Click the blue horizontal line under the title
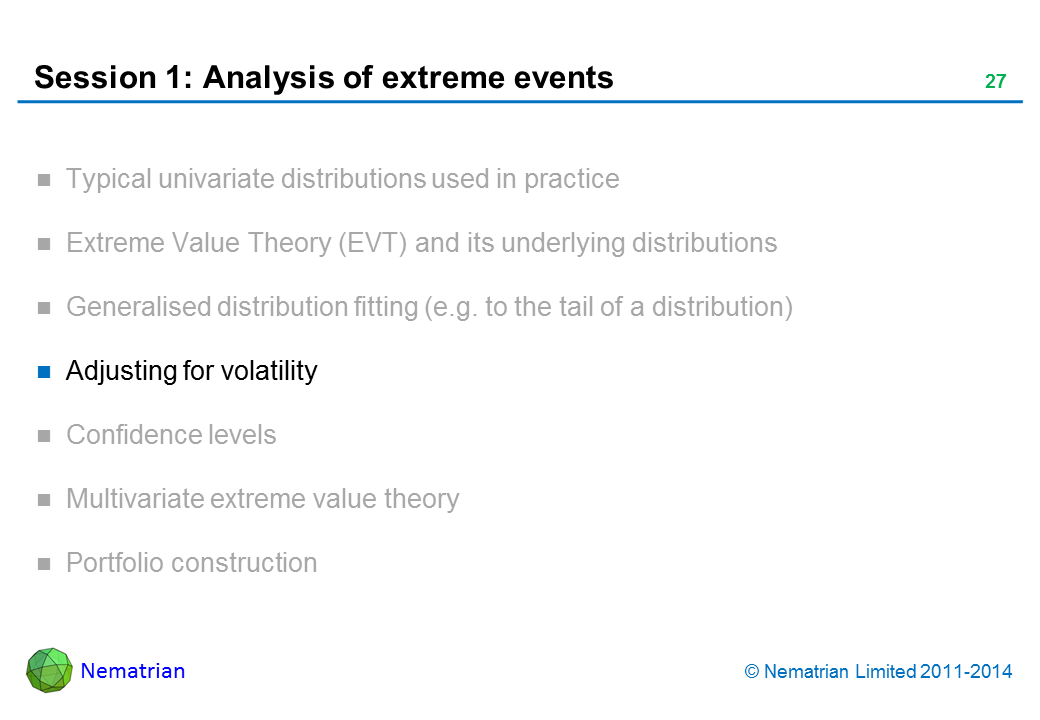The height and width of the screenshot is (720, 1040). pos(520,102)
